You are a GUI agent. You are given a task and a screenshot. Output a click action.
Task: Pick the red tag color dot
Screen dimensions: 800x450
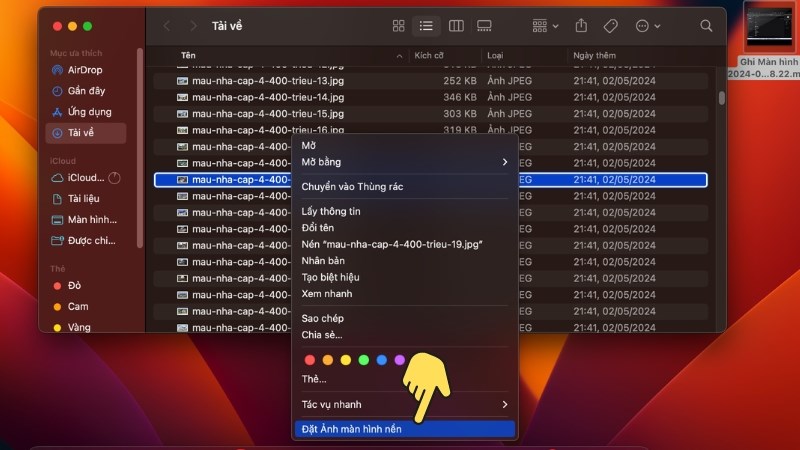pos(310,360)
